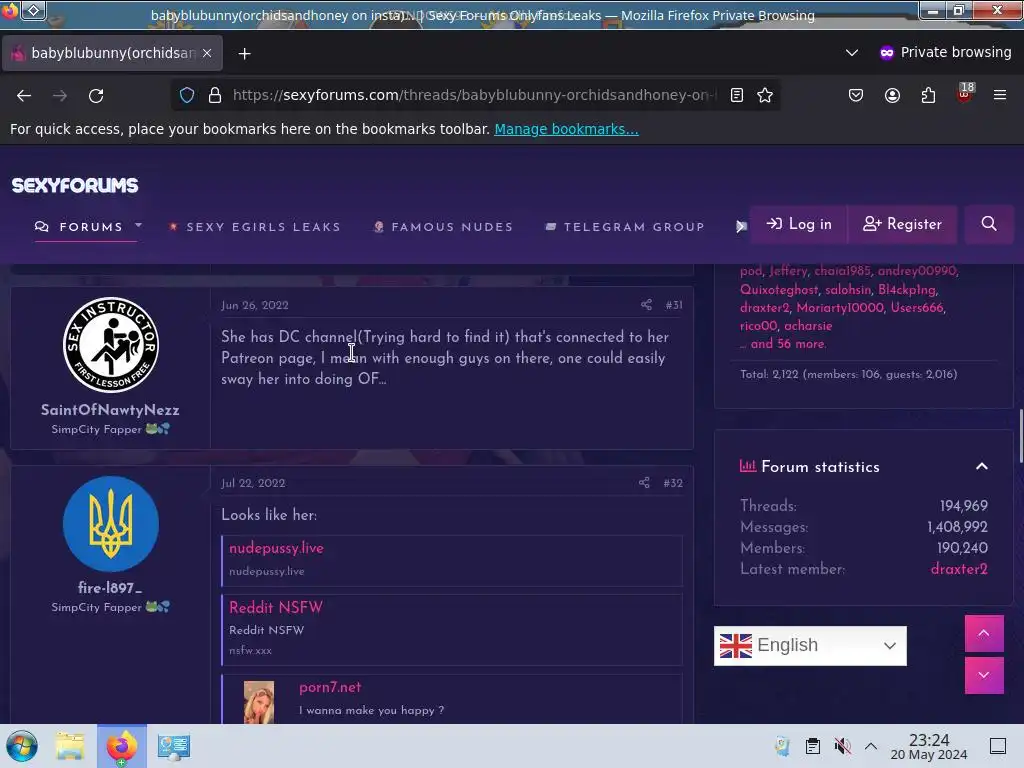Share post #31 via share icon
The height and width of the screenshot is (768, 1024).
[646, 304]
